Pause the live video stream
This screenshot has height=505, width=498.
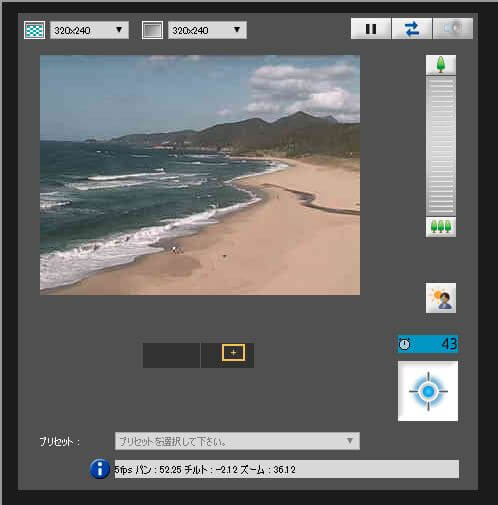371,29
